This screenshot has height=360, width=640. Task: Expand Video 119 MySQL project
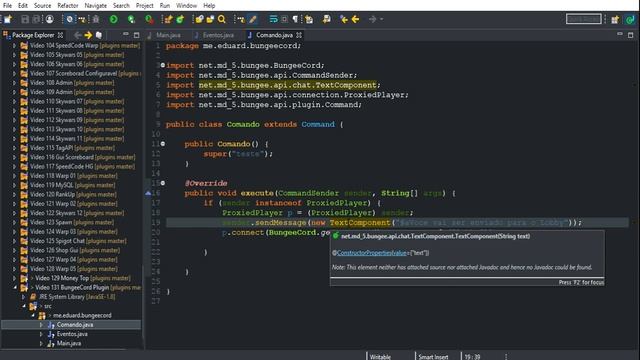pyautogui.click(x=14, y=185)
